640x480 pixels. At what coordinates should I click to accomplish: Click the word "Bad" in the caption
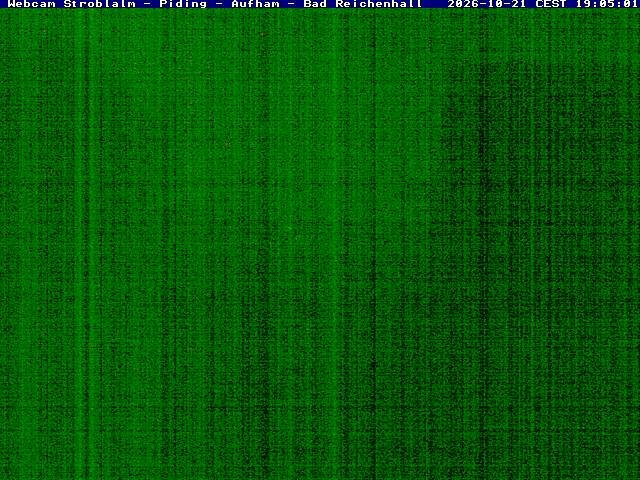315,4
